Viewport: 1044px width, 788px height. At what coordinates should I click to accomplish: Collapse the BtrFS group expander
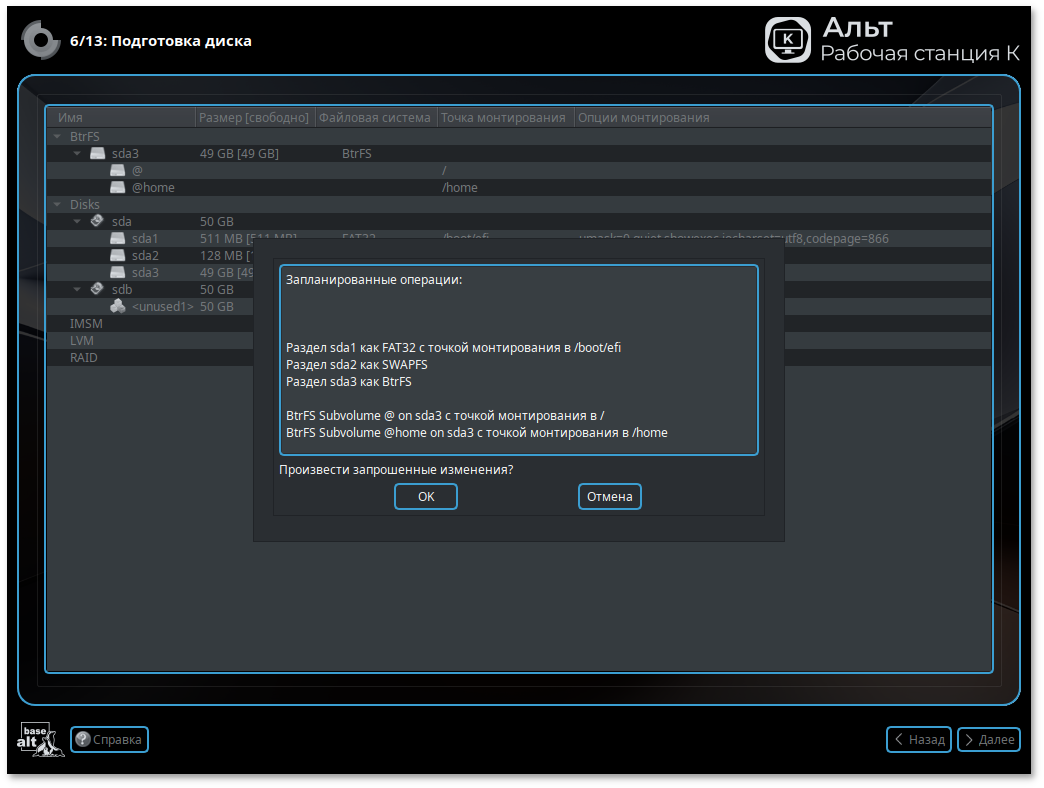click(57, 136)
